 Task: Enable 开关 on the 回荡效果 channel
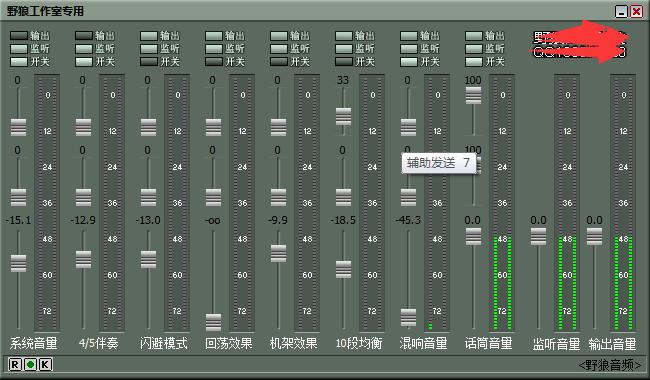[214, 62]
